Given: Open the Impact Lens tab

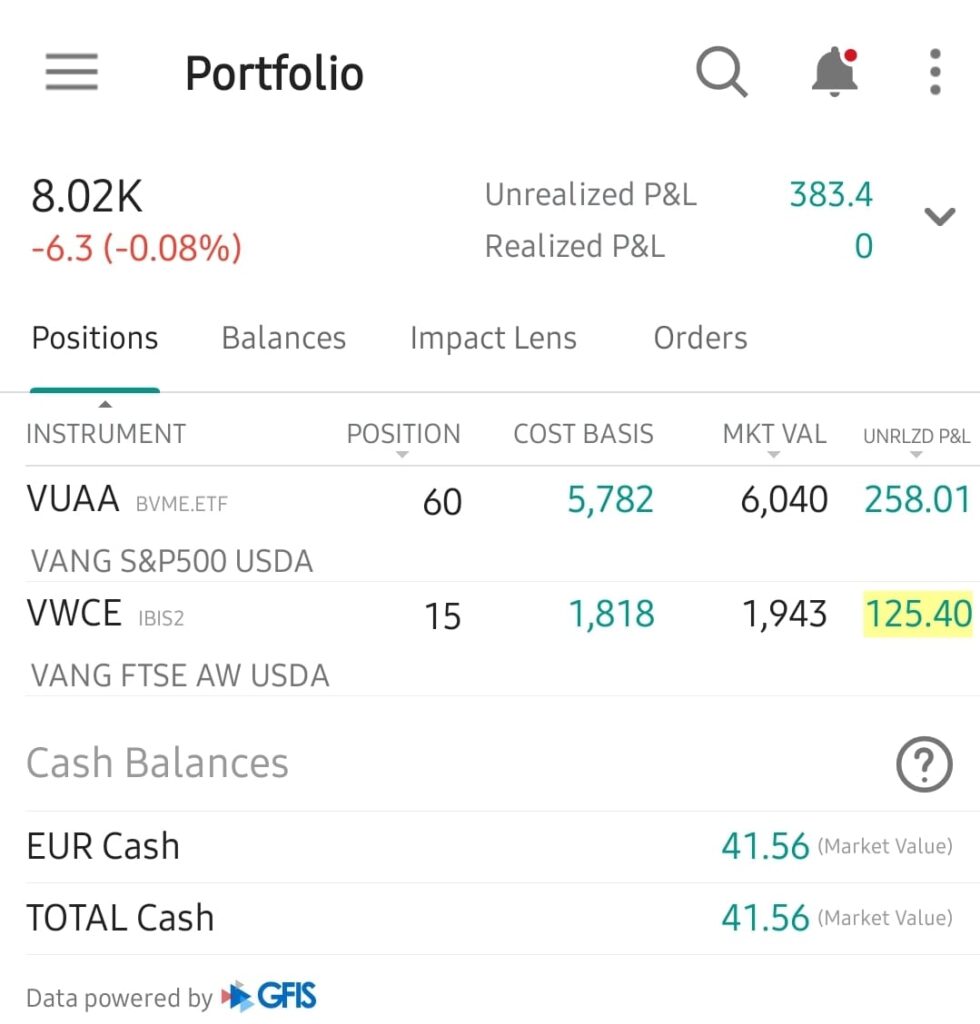Looking at the screenshot, I should [493, 338].
